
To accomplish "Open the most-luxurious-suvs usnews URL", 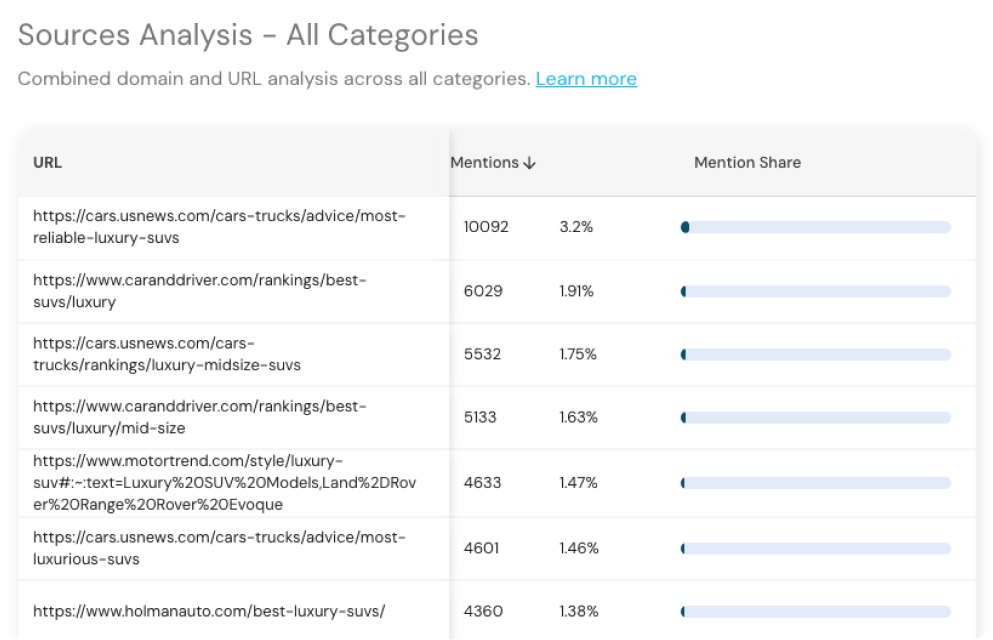I will point(218,547).
